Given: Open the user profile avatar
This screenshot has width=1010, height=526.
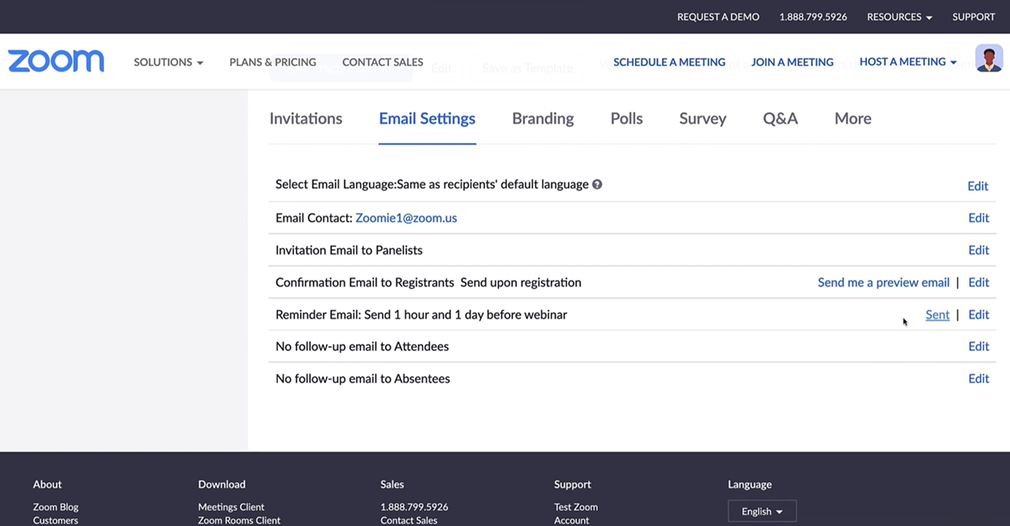Looking at the screenshot, I should point(989,59).
